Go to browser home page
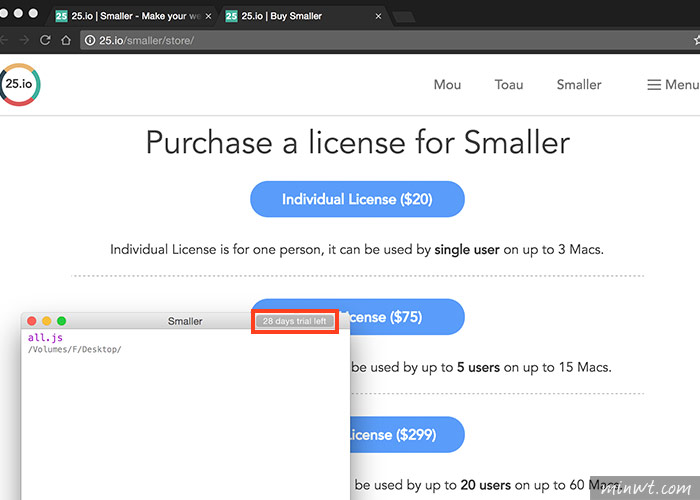This screenshot has width=700, height=500. tap(66, 40)
